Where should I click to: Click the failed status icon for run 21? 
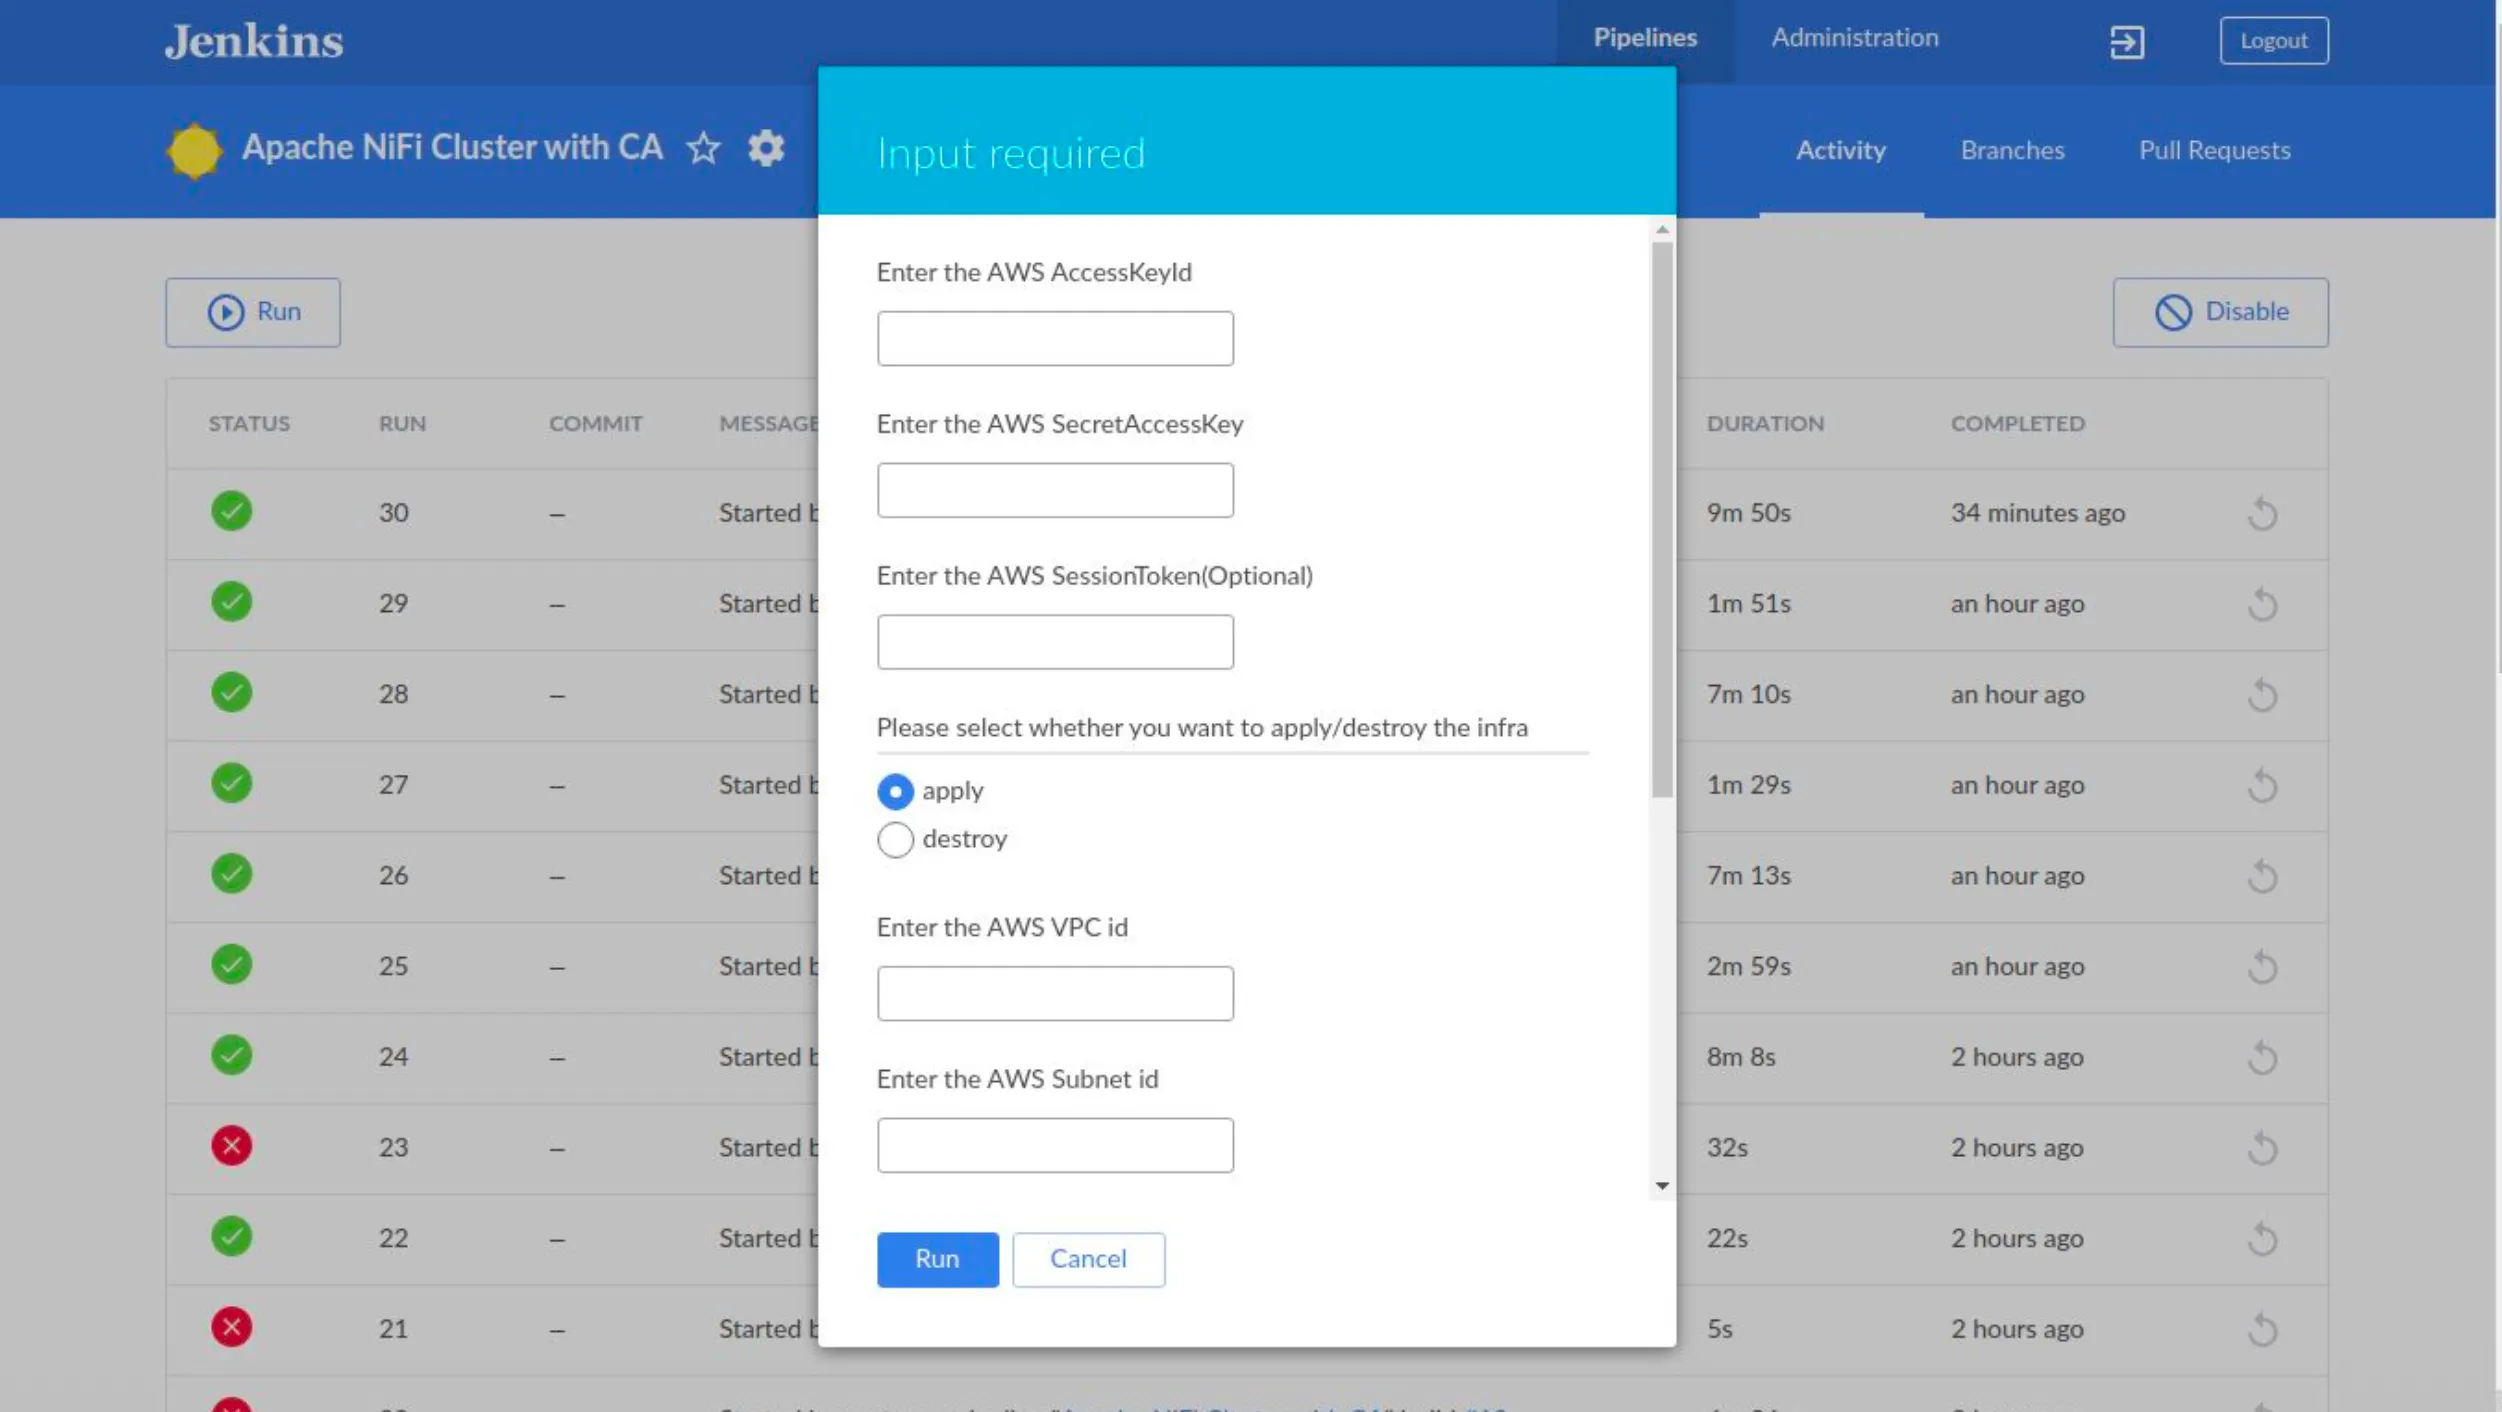[x=231, y=1327]
